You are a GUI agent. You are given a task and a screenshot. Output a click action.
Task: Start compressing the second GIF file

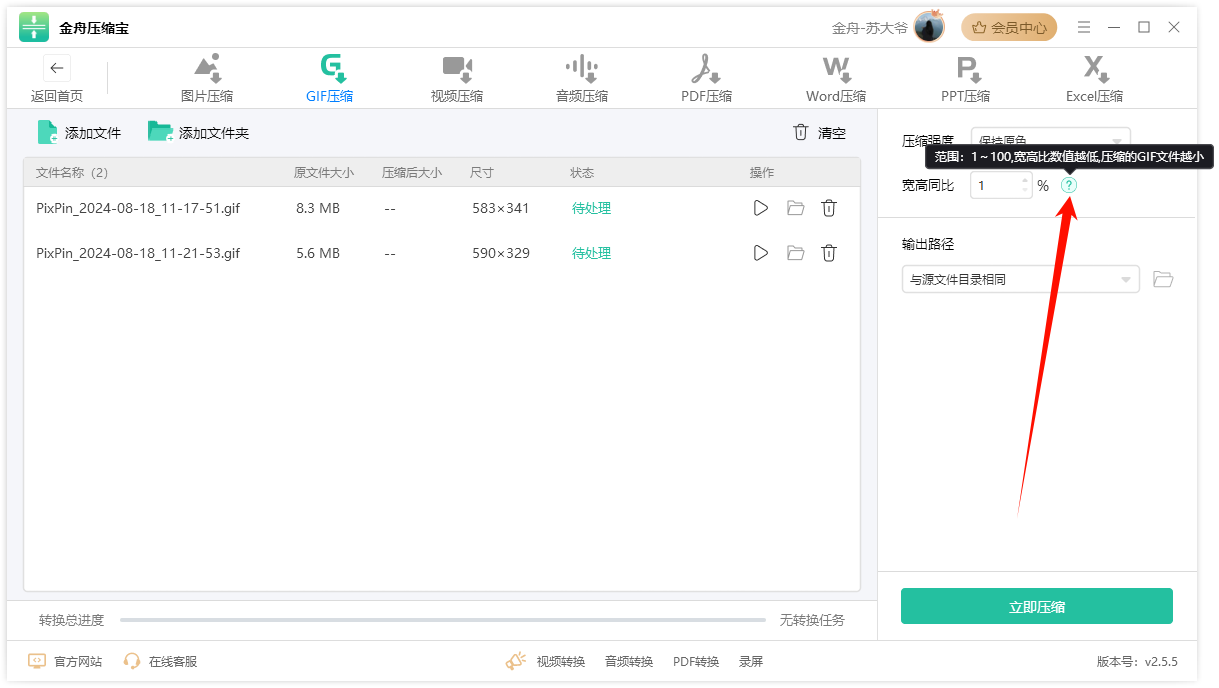click(x=761, y=253)
